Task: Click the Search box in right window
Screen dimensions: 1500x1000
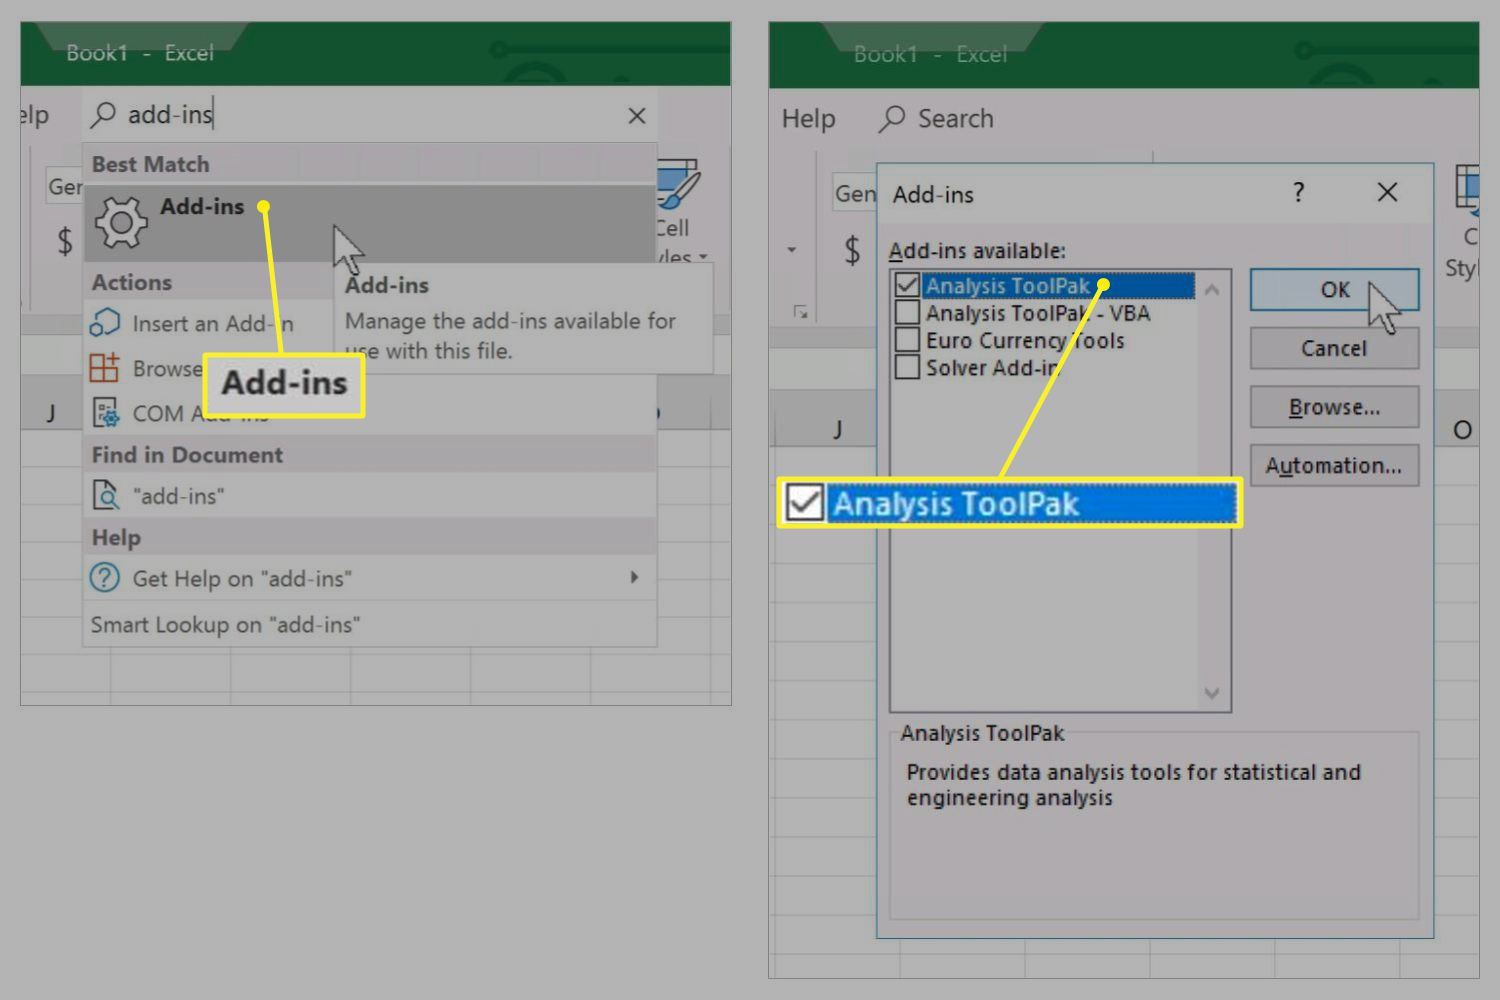Action: coord(935,119)
